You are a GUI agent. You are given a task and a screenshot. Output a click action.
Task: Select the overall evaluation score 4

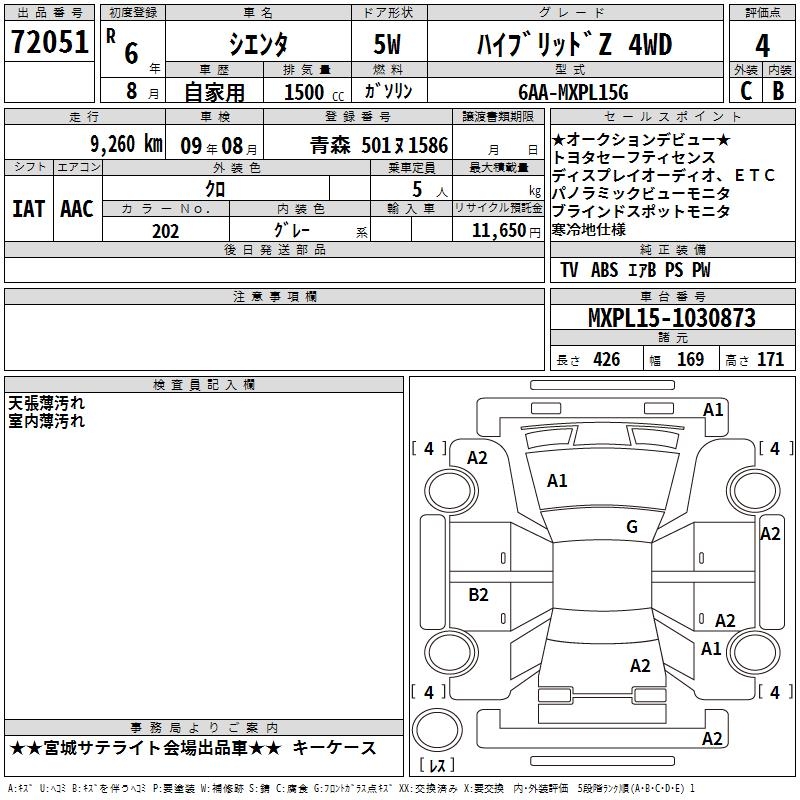click(x=762, y=45)
